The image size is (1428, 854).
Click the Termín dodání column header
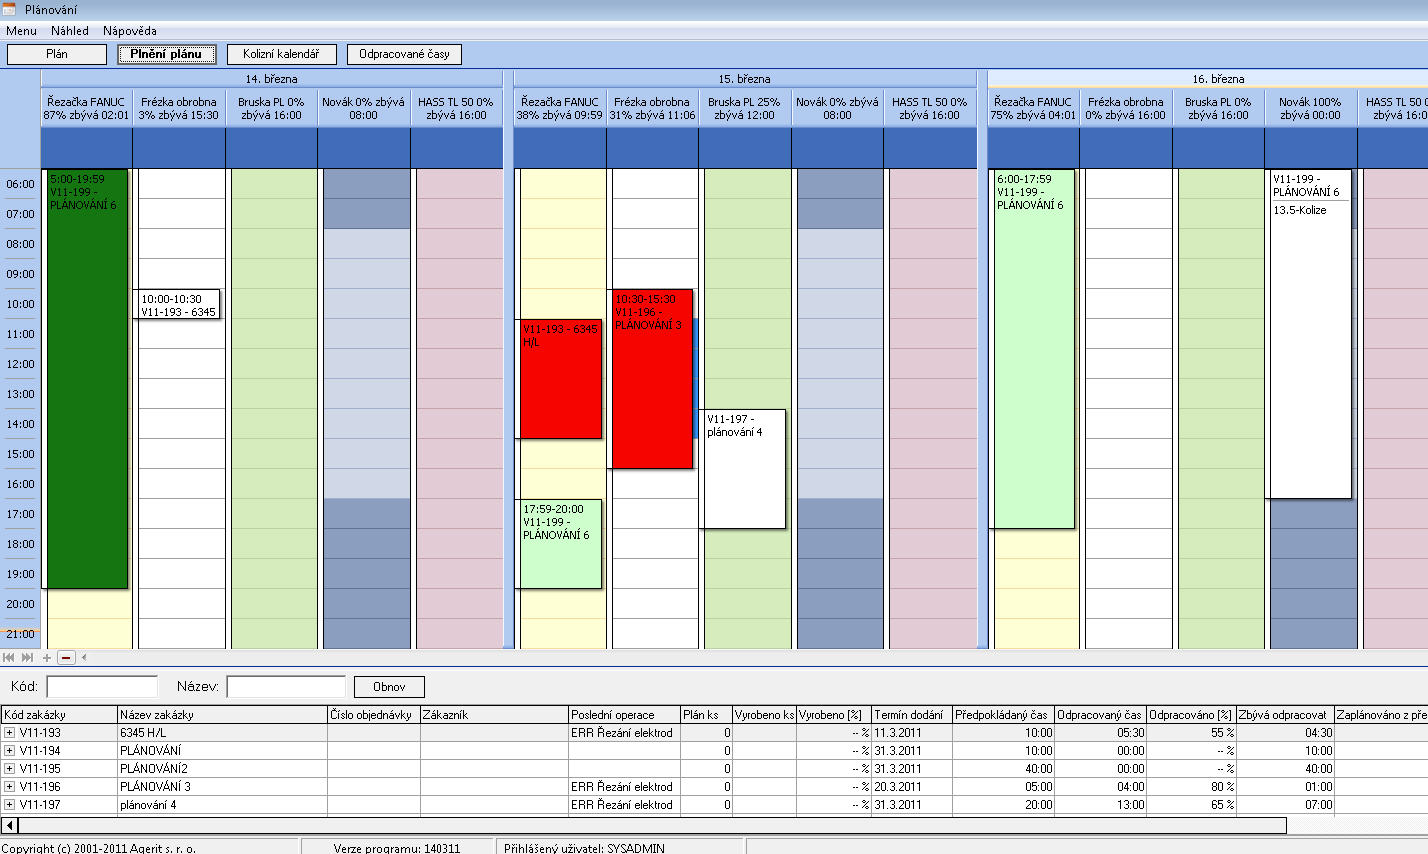(911, 715)
